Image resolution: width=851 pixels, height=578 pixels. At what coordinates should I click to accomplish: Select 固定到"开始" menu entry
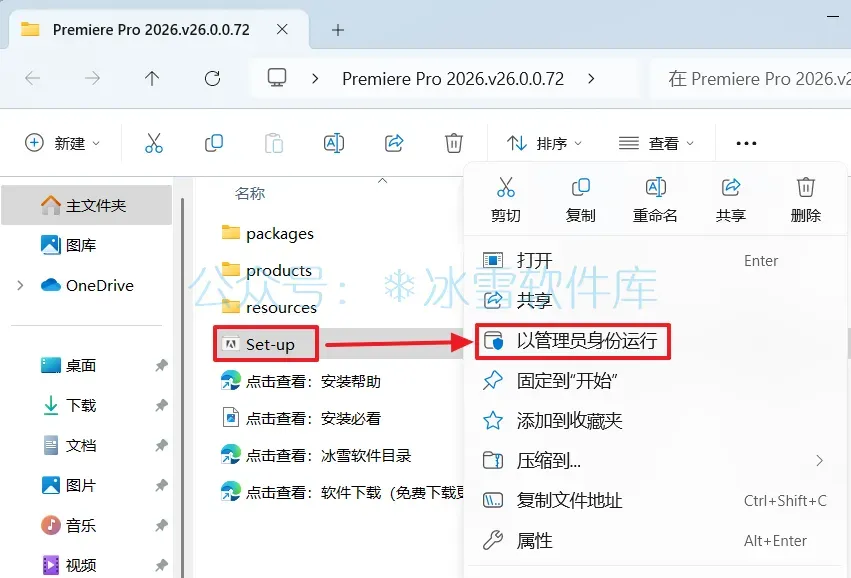click(x=655, y=380)
